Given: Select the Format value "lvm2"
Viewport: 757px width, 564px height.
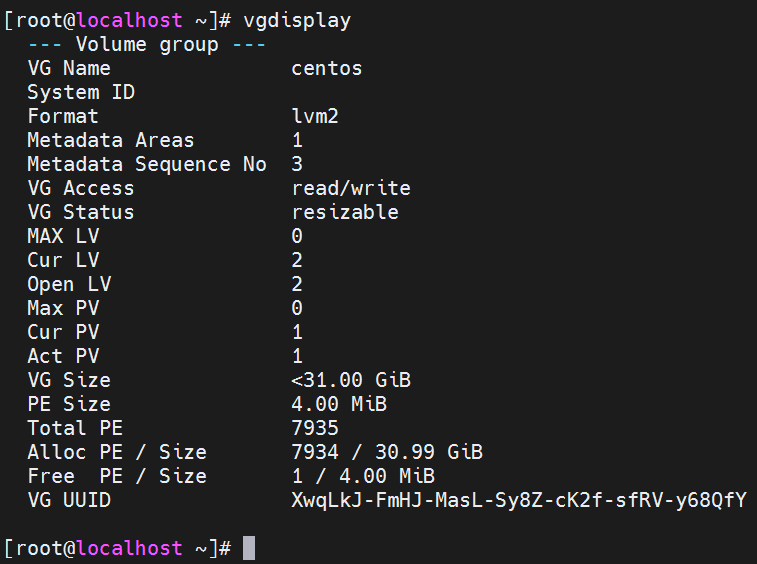Looking at the screenshot, I should coord(315,116).
